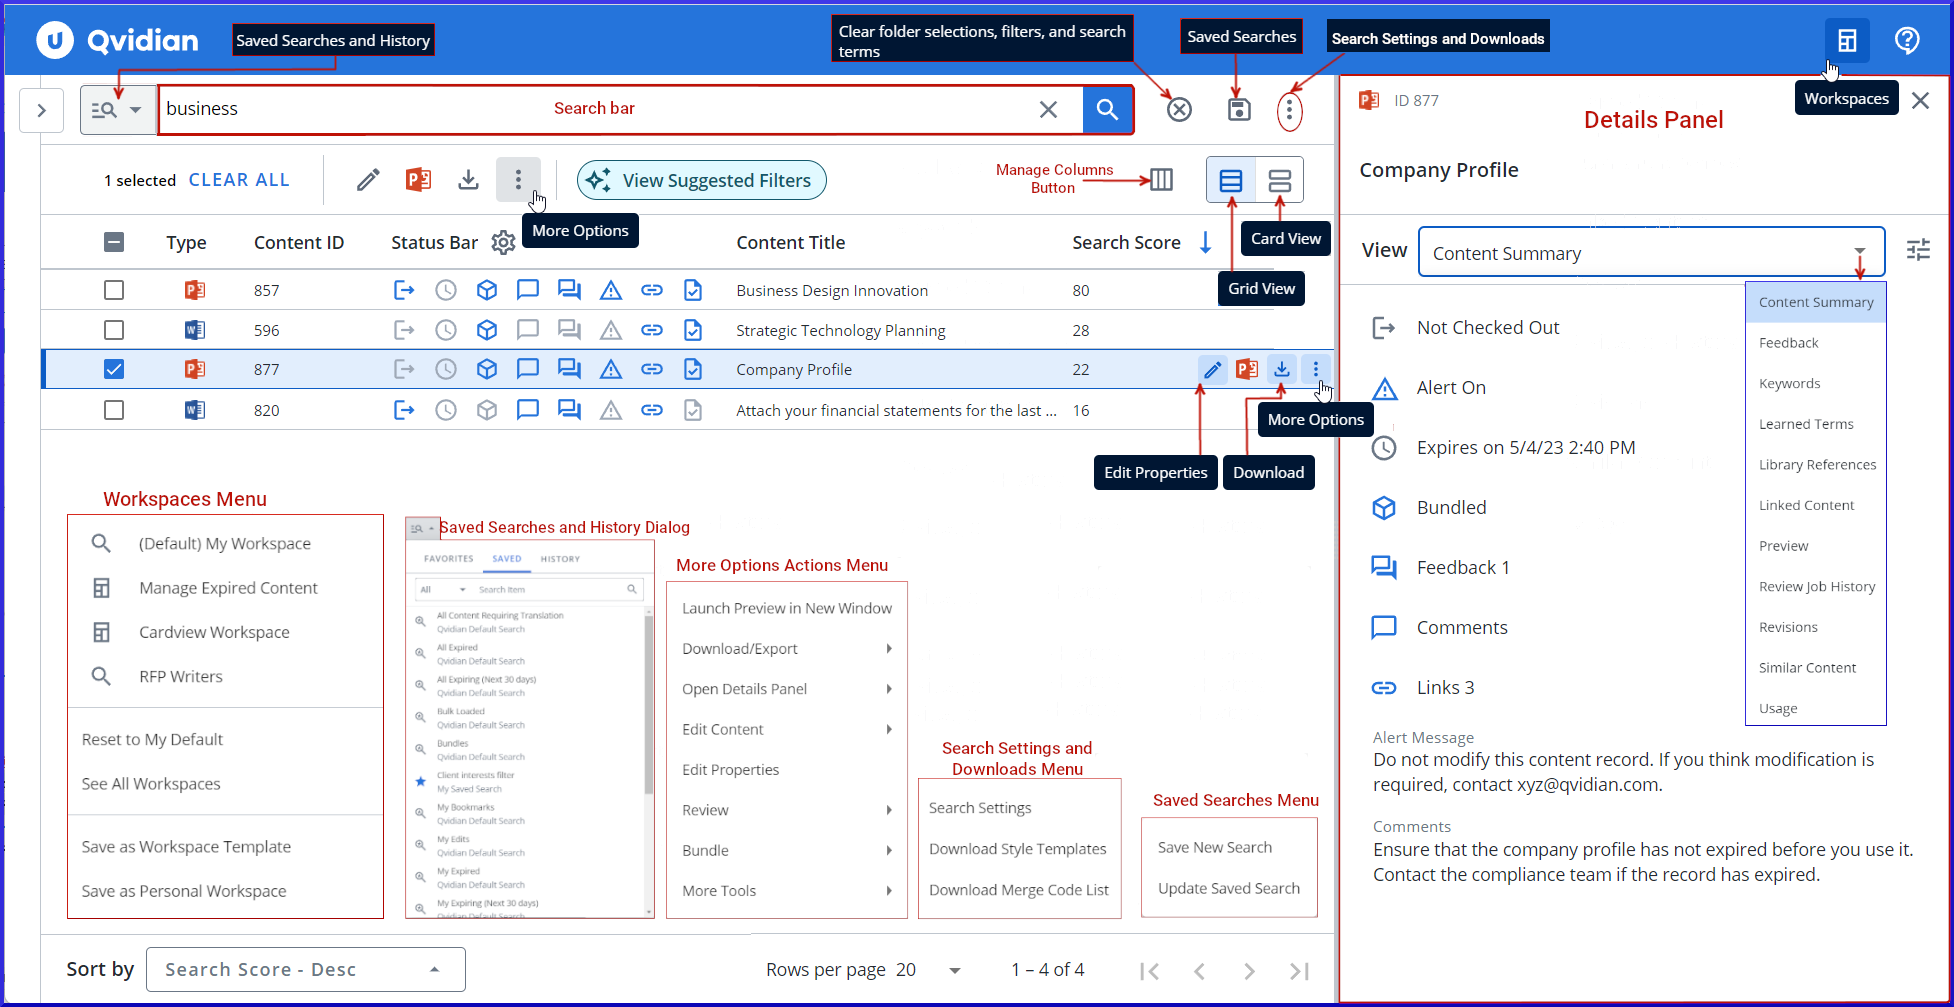Click Content Title column header
Viewport: 1954px width, 1007px height.
[790, 243]
